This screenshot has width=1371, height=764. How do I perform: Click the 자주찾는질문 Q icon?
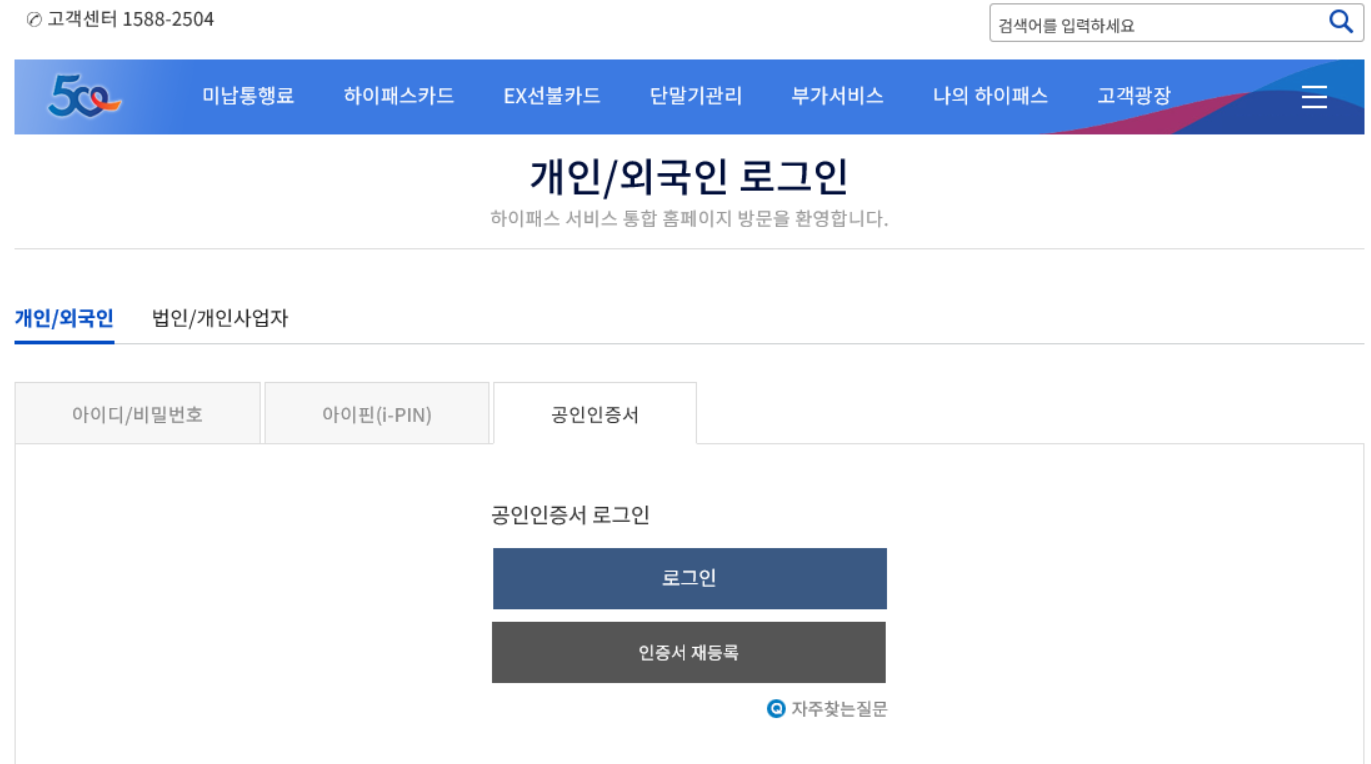coord(776,709)
